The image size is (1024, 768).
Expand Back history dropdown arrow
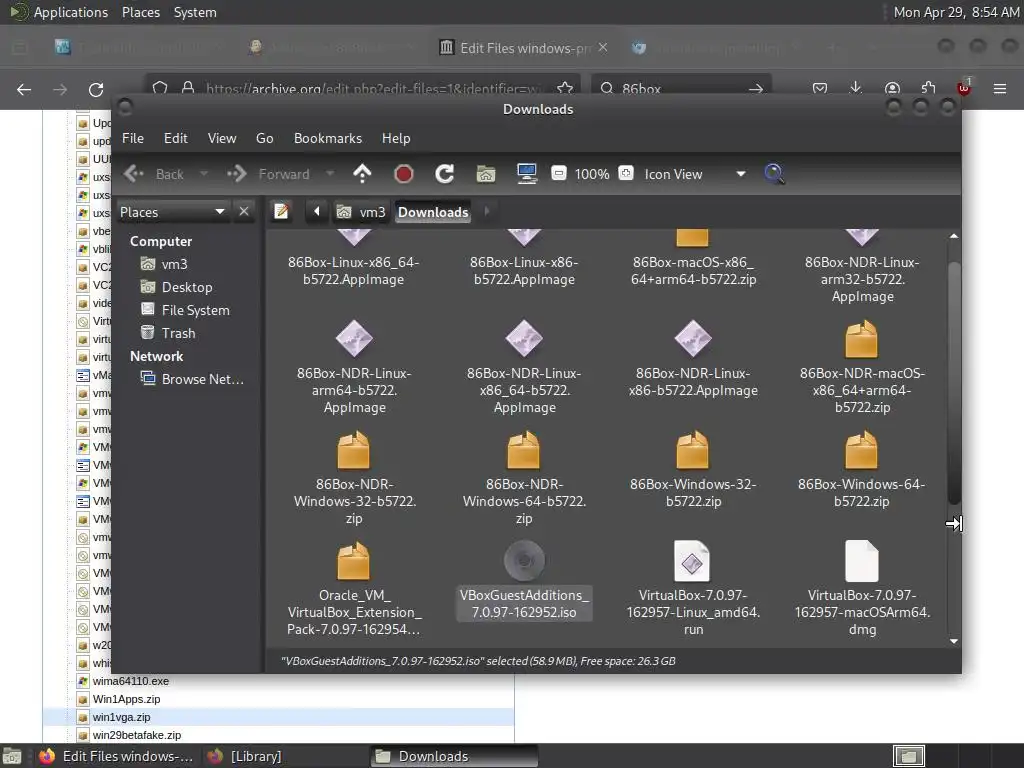click(204, 174)
